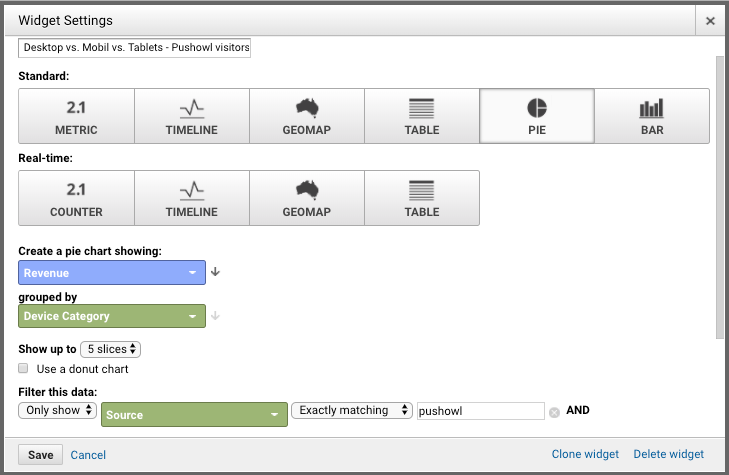729x475 pixels.
Task: Change the 5 slices selector
Action: tap(111, 349)
